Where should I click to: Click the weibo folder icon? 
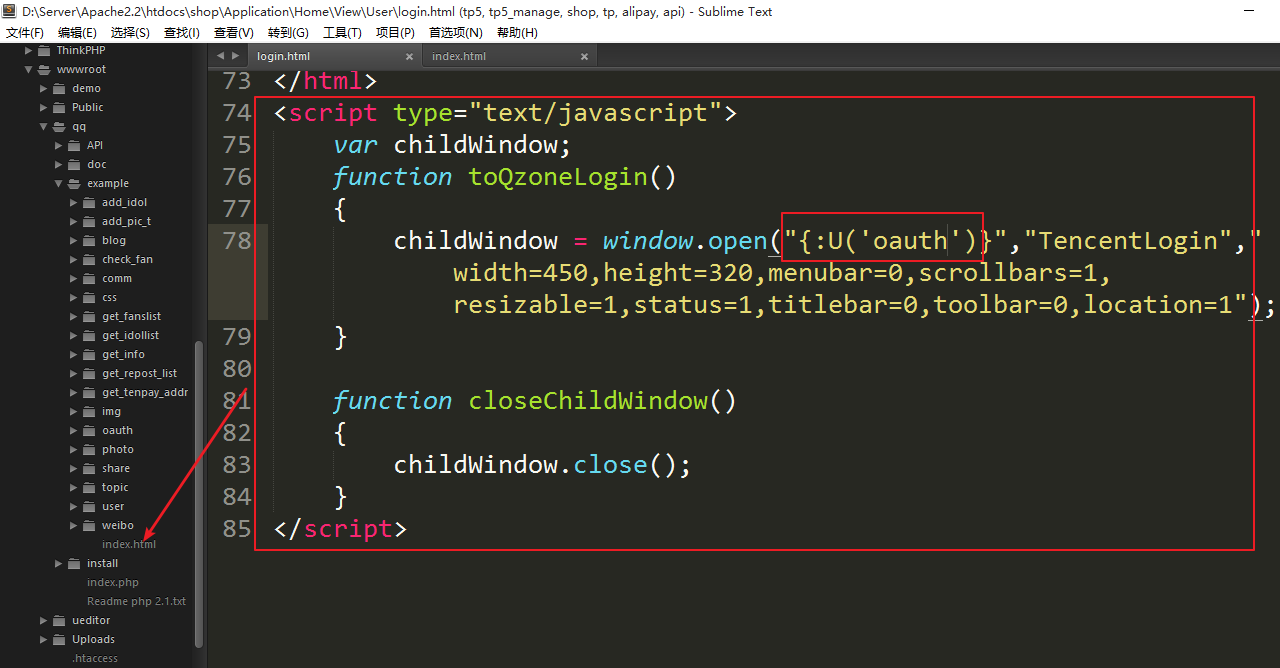(x=90, y=525)
